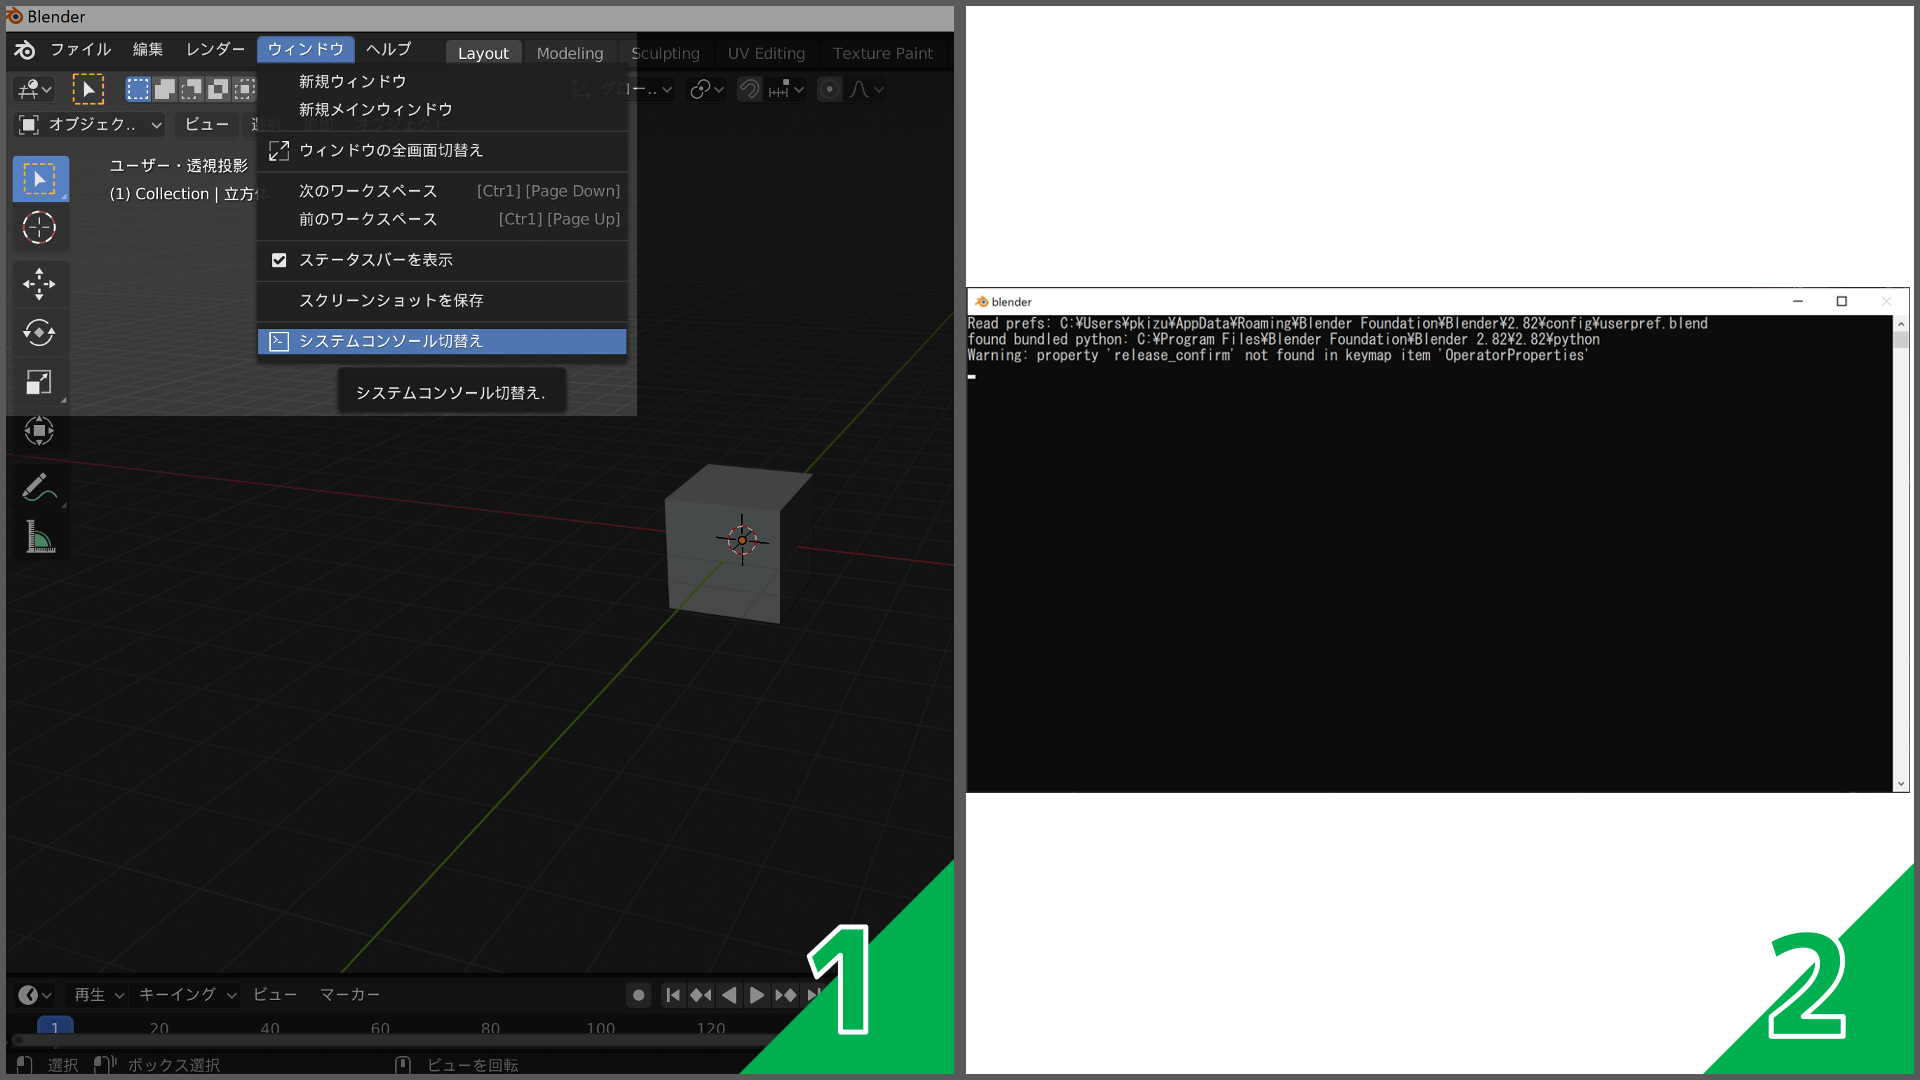Select 次のワークスペース menu entry
This screenshot has width=1920, height=1080.
[442, 191]
